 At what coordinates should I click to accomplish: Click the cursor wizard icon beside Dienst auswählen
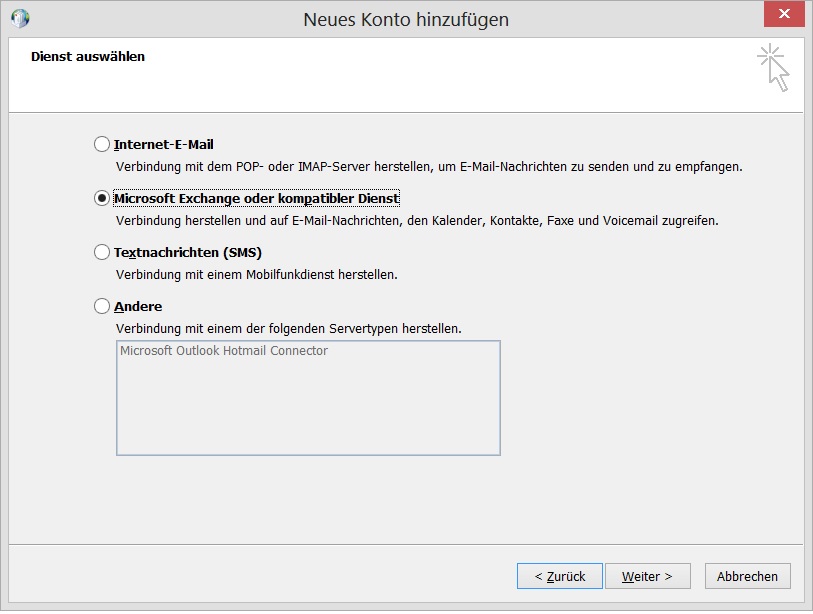click(773, 68)
